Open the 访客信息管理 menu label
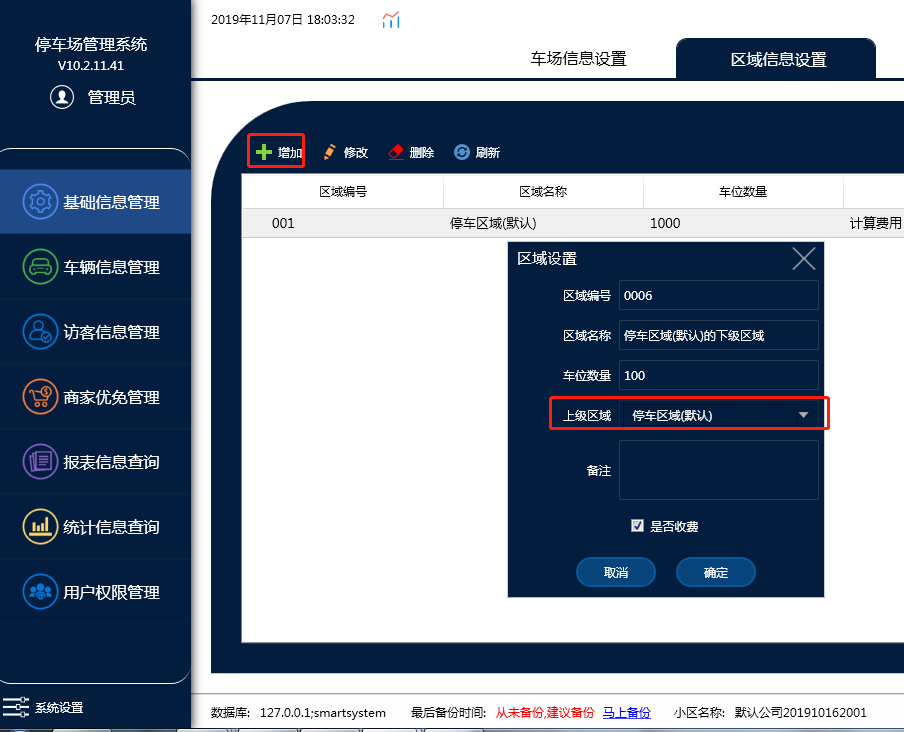 tap(111, 333)
